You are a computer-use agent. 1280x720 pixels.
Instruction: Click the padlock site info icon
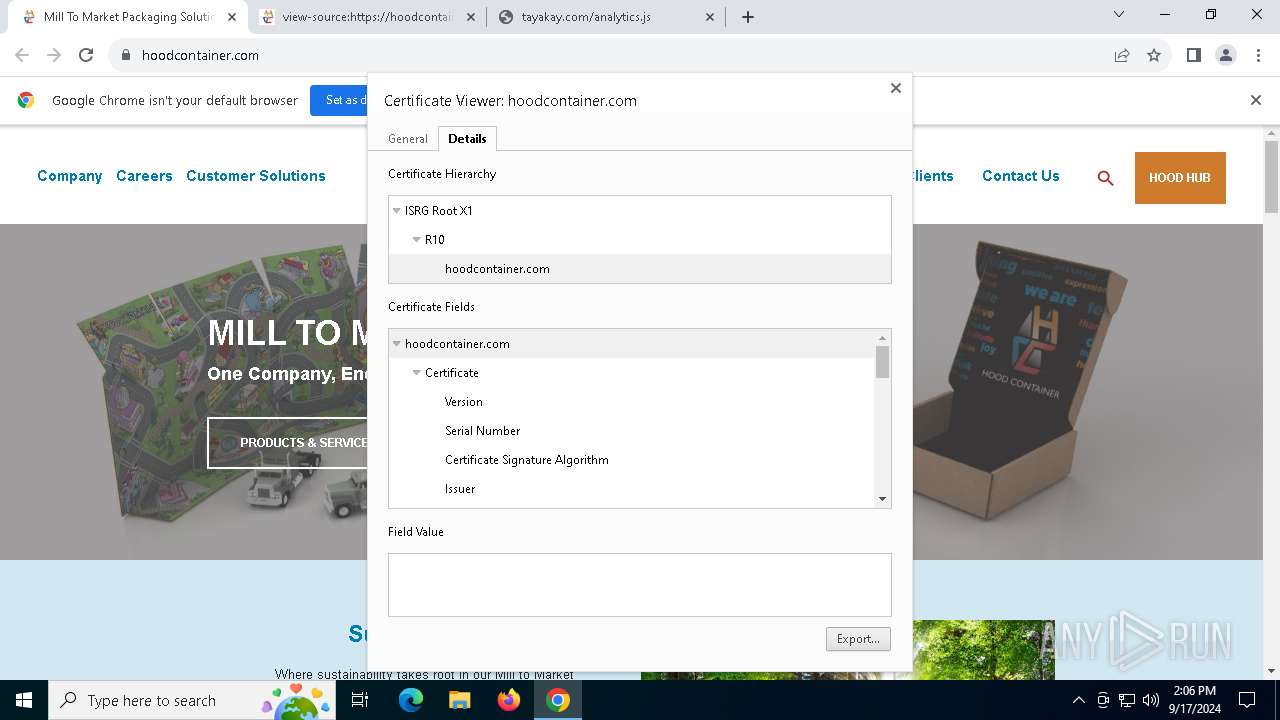pos(126,55)
